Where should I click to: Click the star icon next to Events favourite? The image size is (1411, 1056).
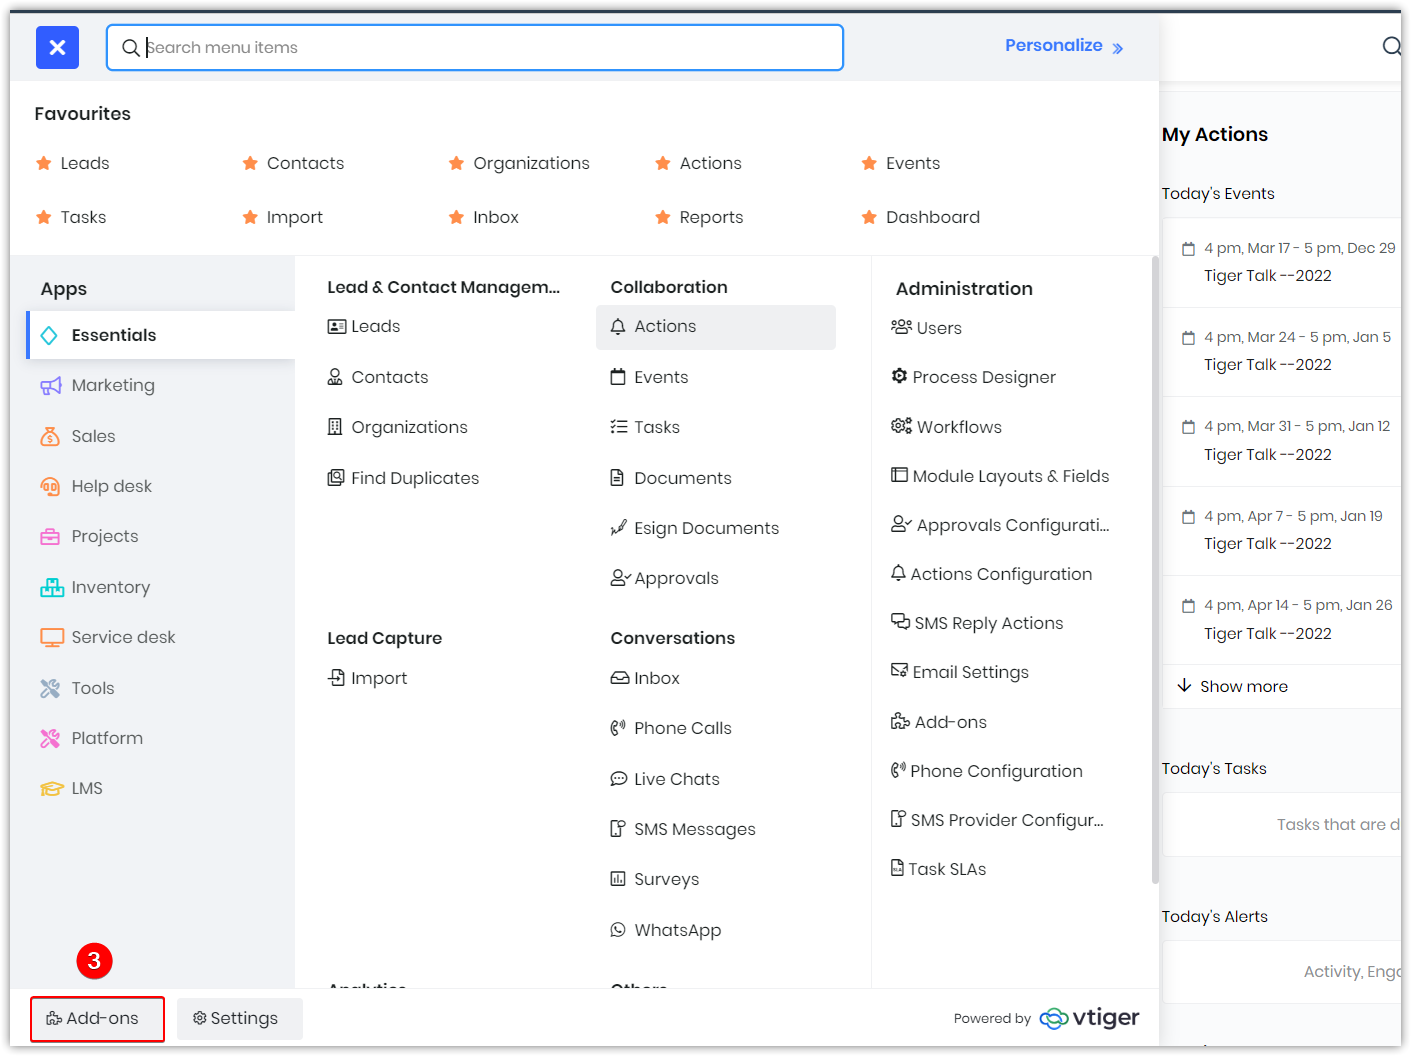click(x=869, y=163)
